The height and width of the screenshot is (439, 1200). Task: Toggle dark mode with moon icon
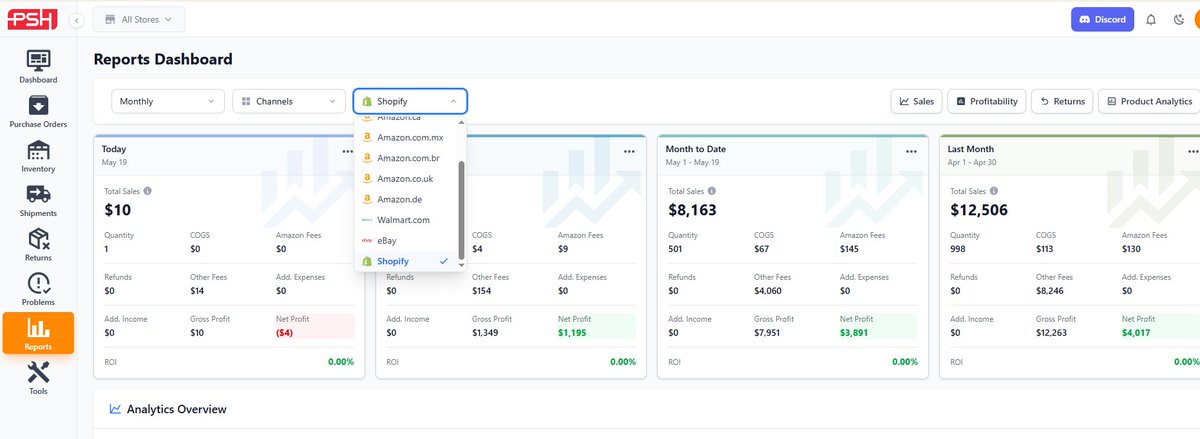pyautogui.click(x=1179, y=19)
